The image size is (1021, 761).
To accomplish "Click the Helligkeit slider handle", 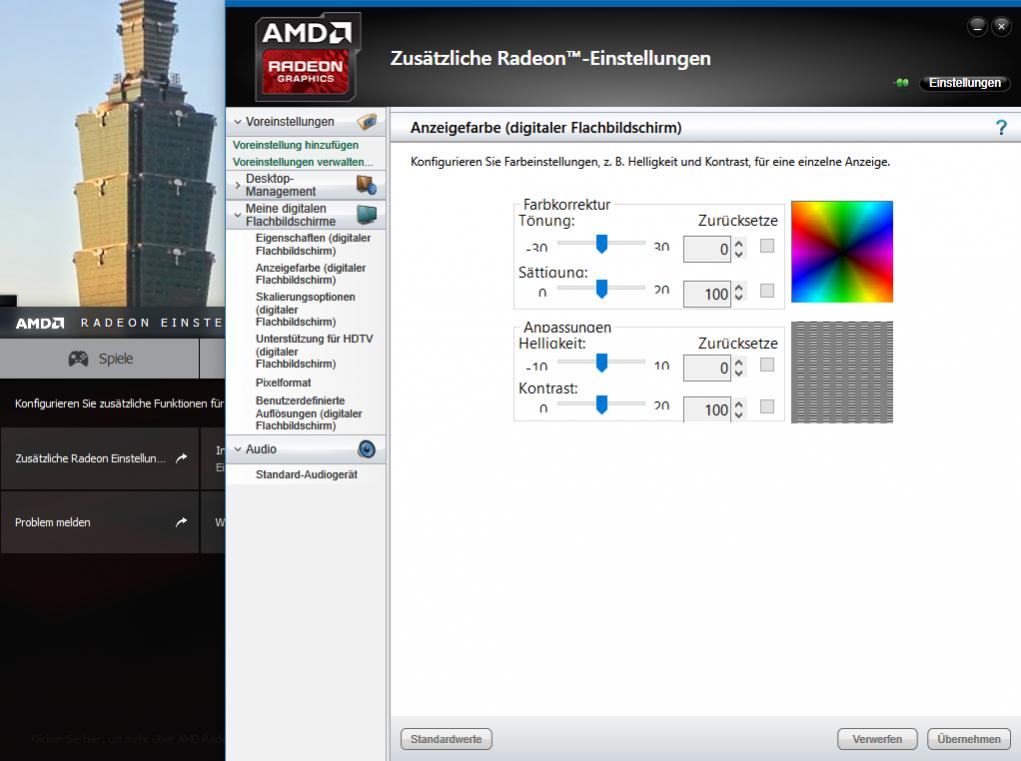I will (x=602, y=363).
